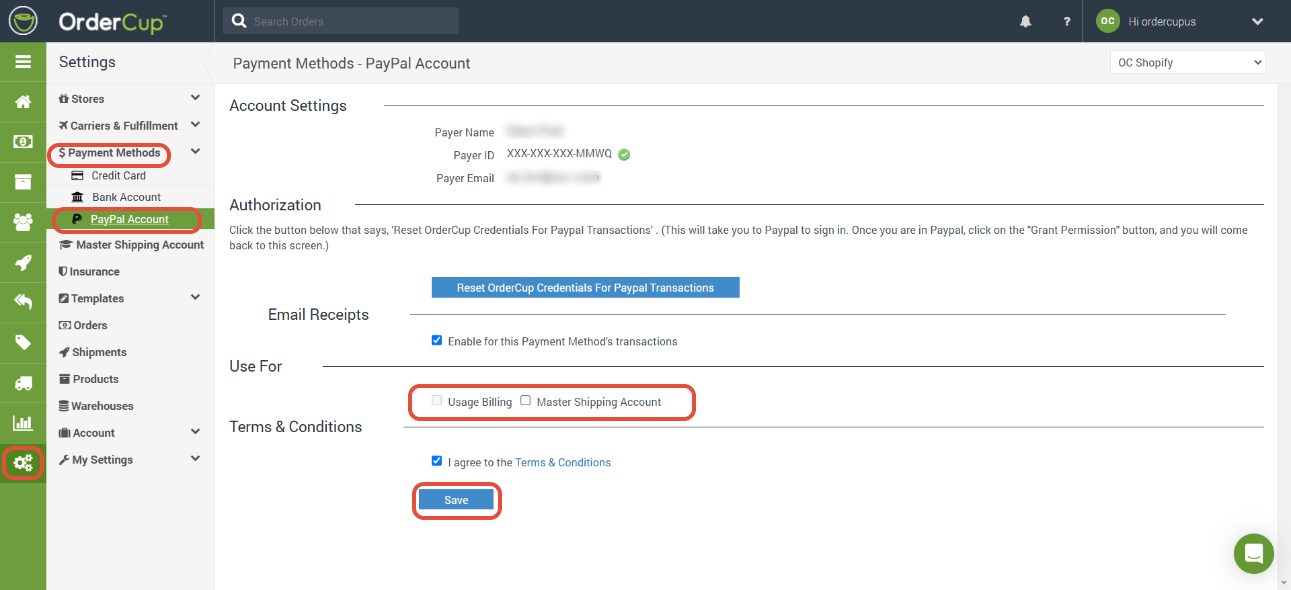Open the help question mark icon

1067,21
